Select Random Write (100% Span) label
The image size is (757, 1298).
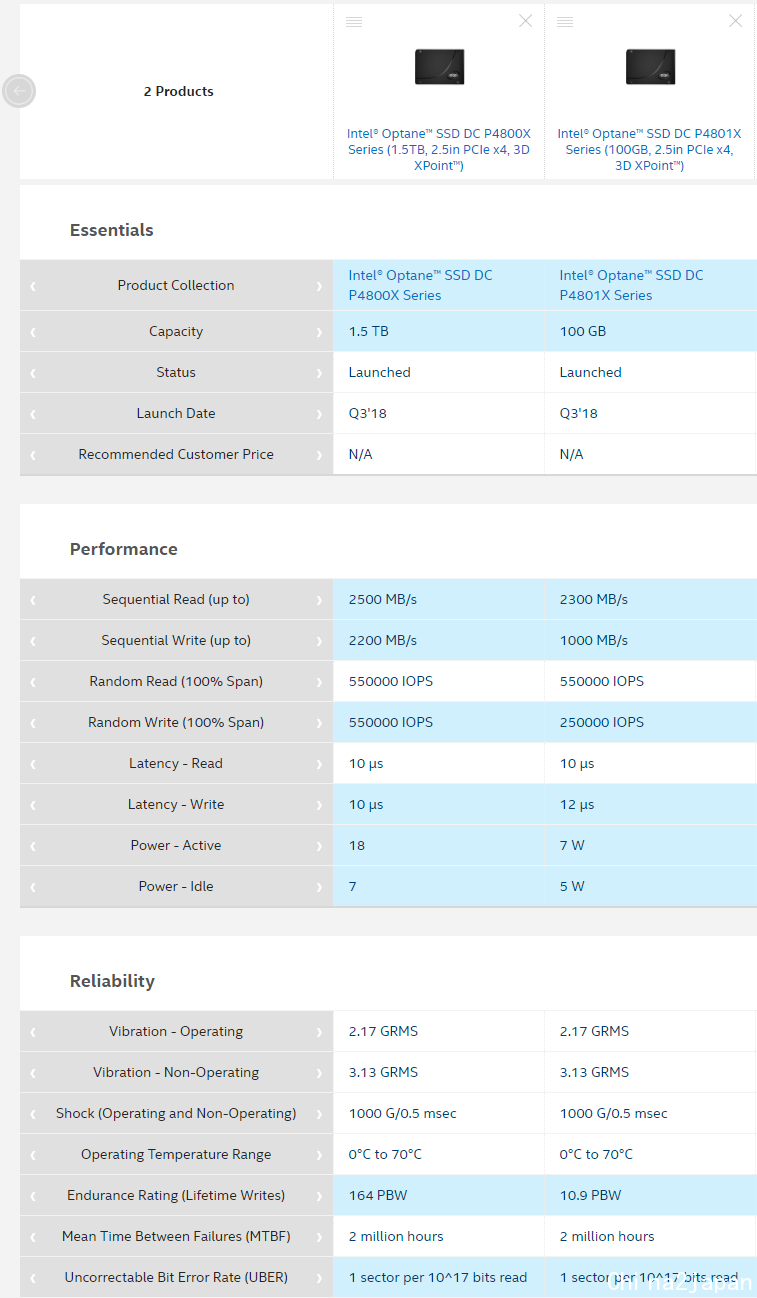pyautogui.click(x=176, y=722)
